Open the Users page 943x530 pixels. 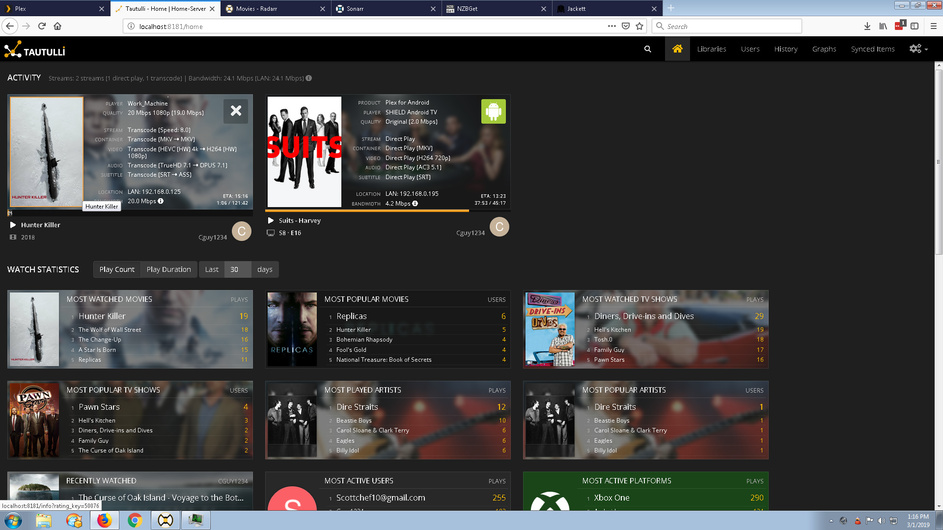[x=750, y=49]
